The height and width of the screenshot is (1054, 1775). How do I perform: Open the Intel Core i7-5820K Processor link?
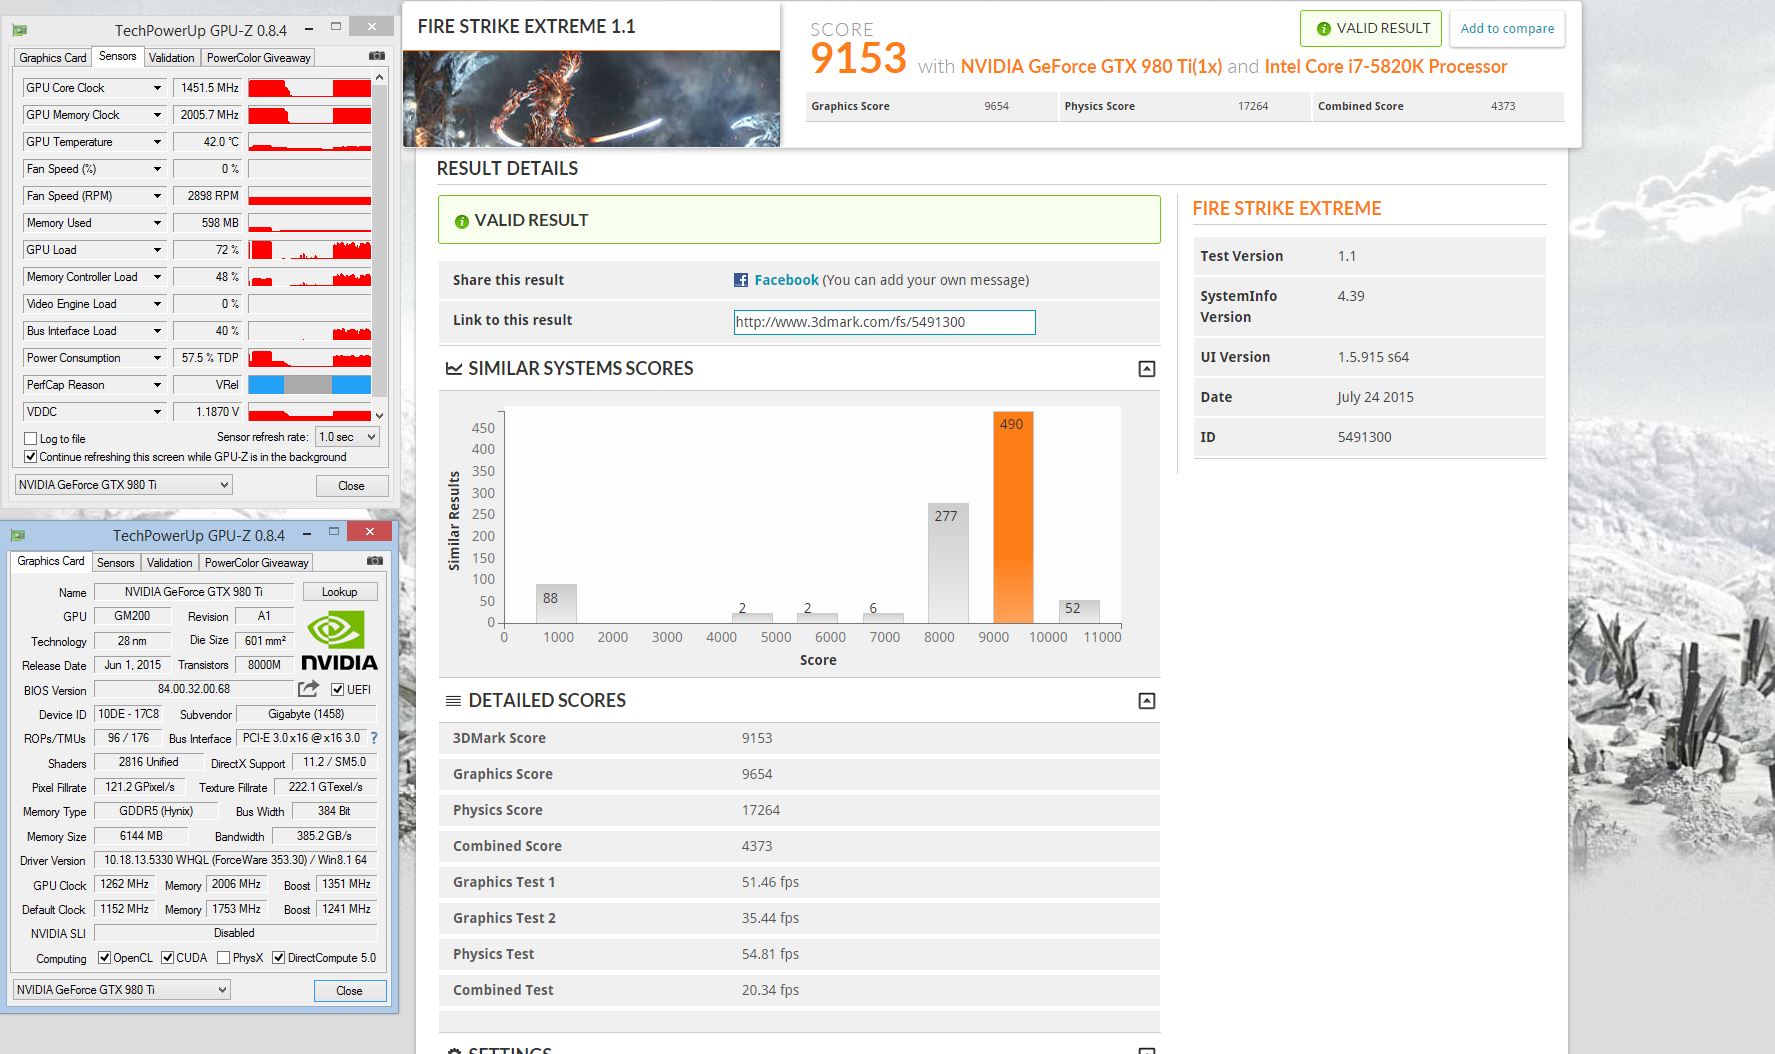tap(1386, 67)
